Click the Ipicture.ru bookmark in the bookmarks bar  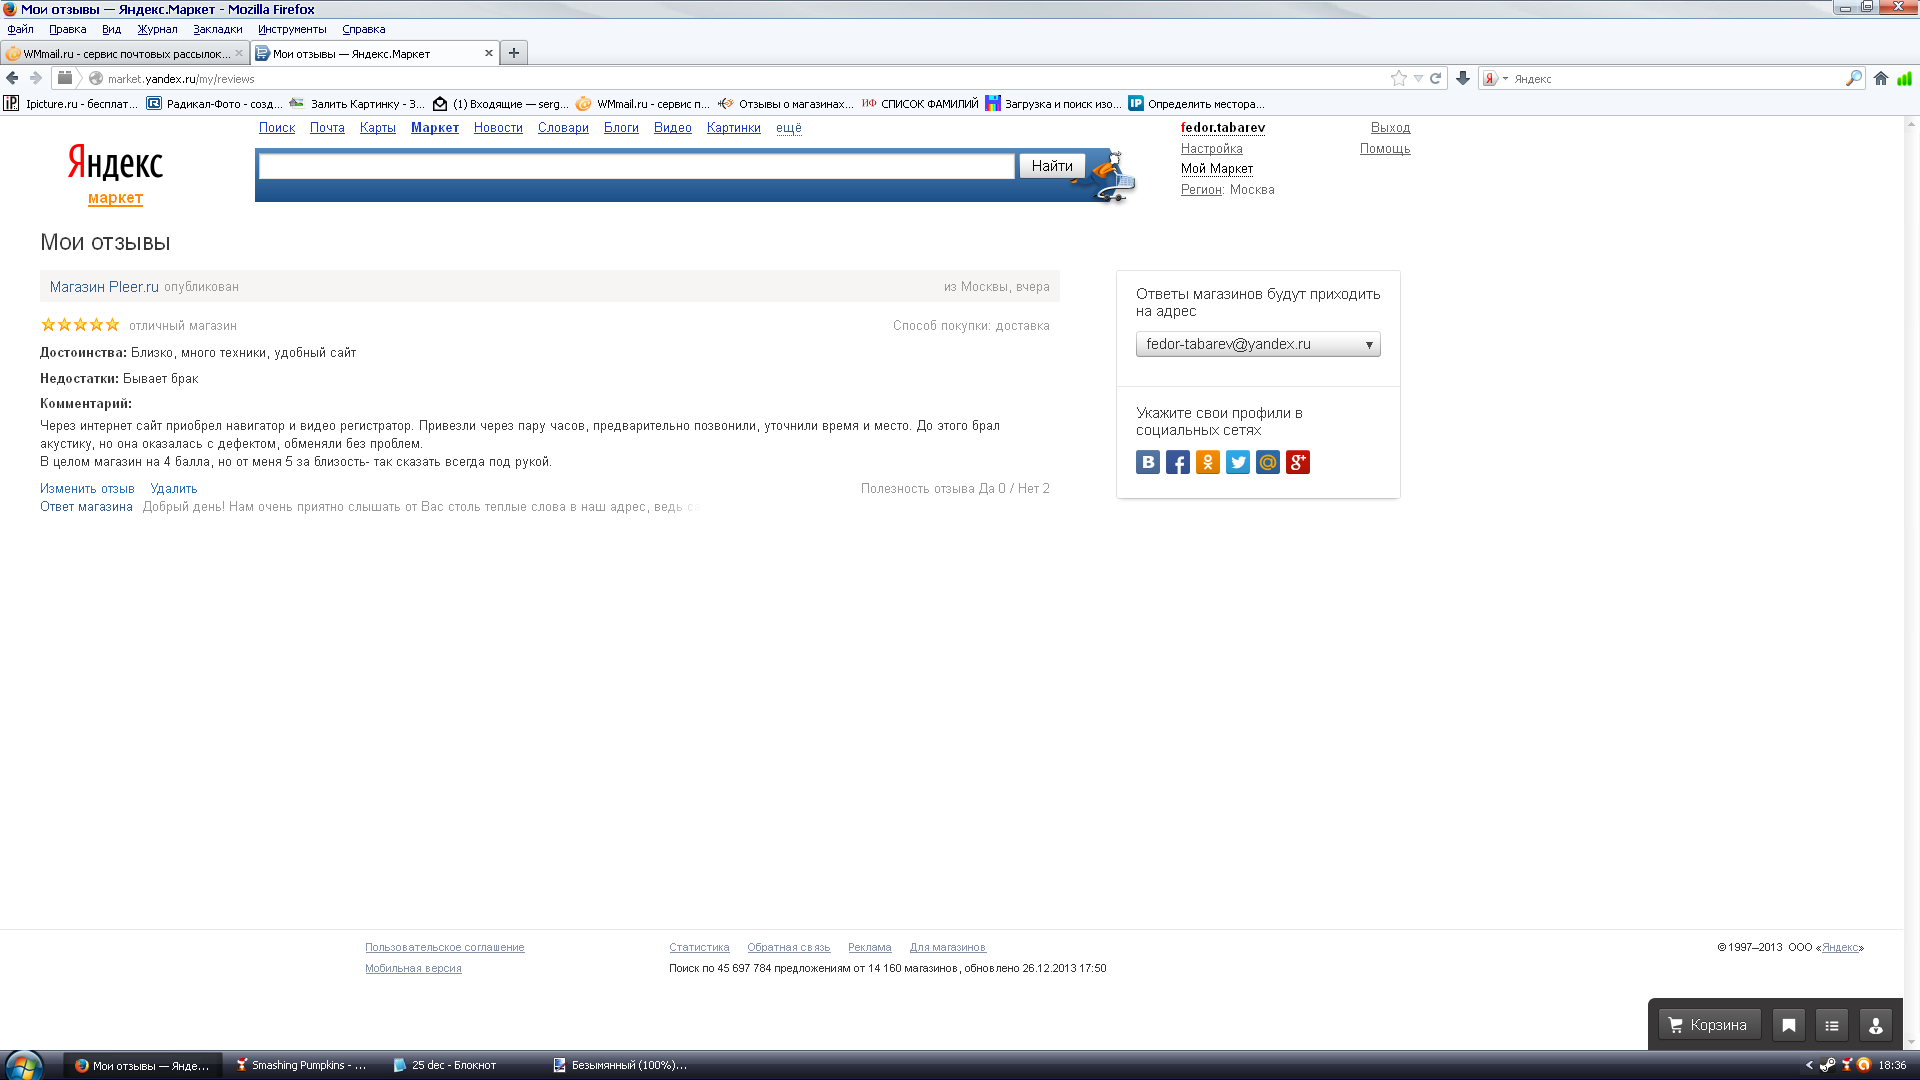point(71,103)
